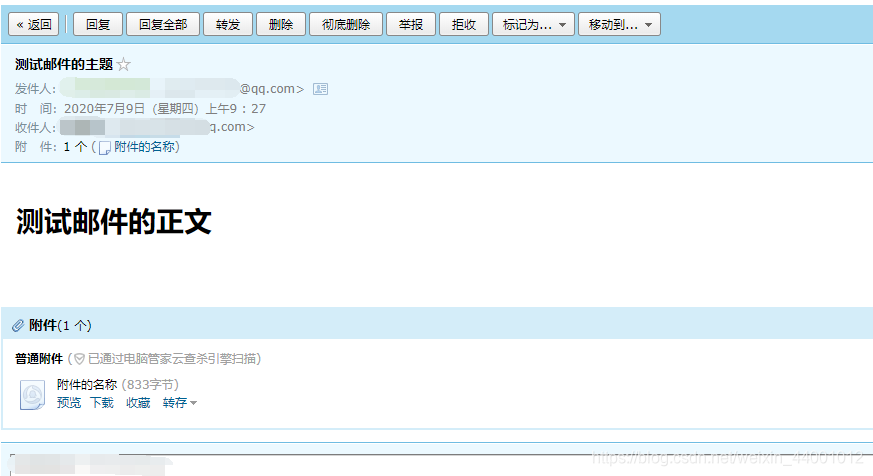The width and height of the screenshot is (873, 476).
Task: Click the 普通附件 label
Action: pyautogui.click(x=39, y=359)
